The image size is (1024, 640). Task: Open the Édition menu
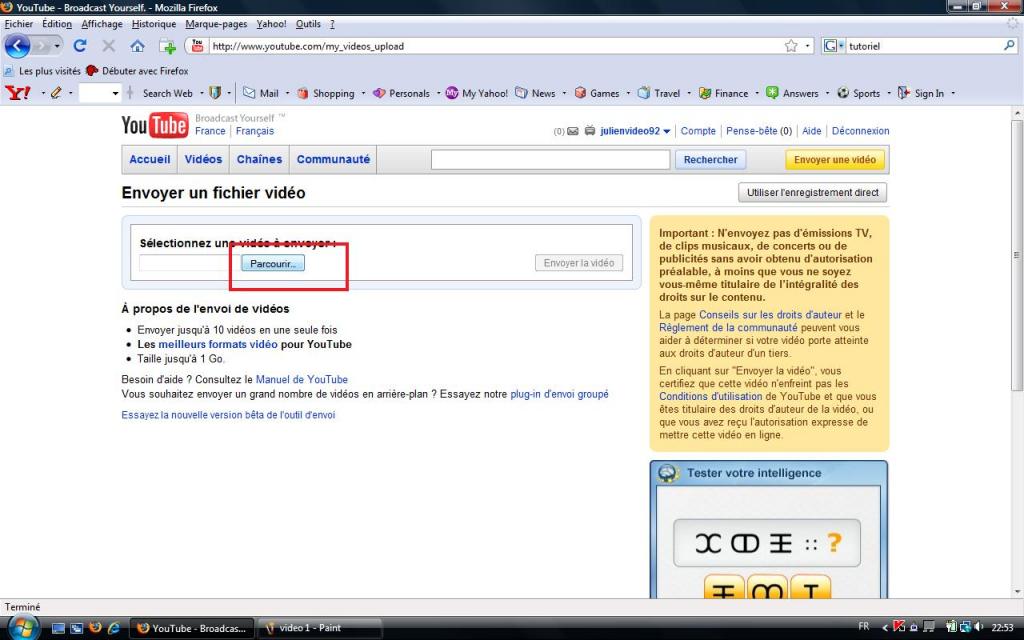[x=57, y=24]
